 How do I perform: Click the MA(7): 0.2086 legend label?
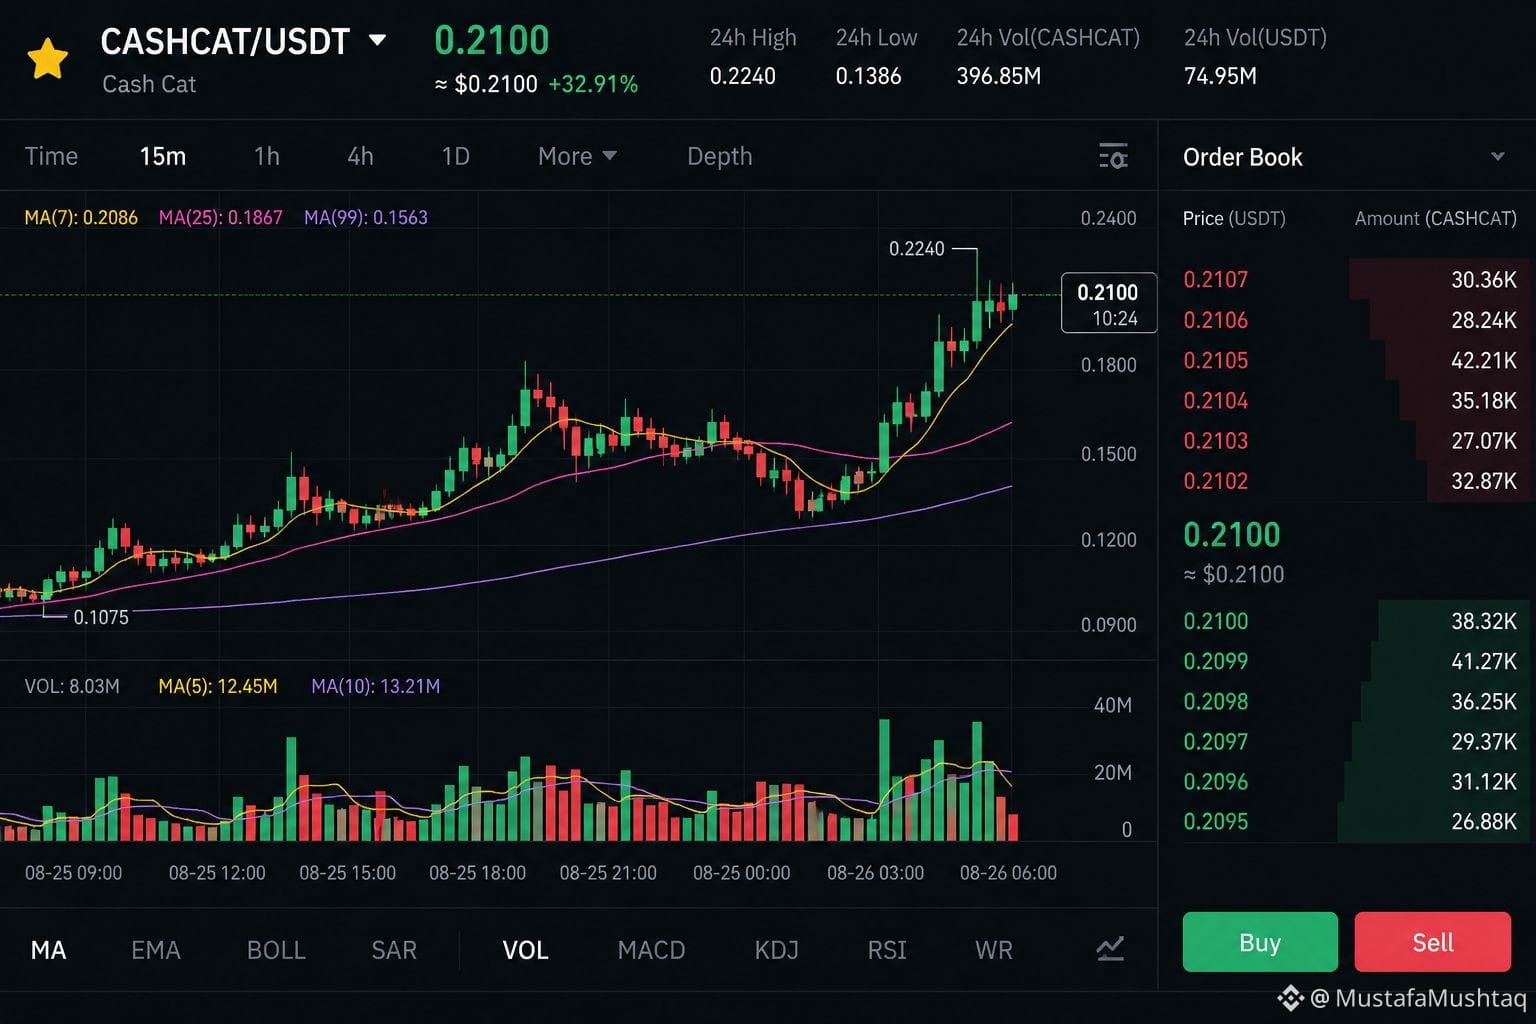tap(81, 217)
